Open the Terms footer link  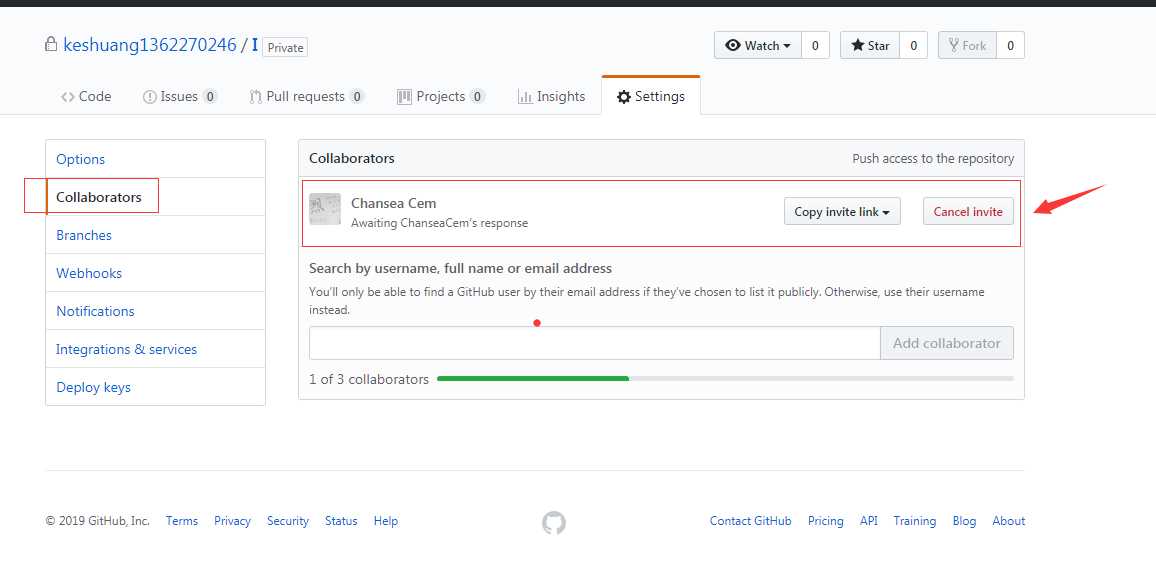tap(181, 521)
